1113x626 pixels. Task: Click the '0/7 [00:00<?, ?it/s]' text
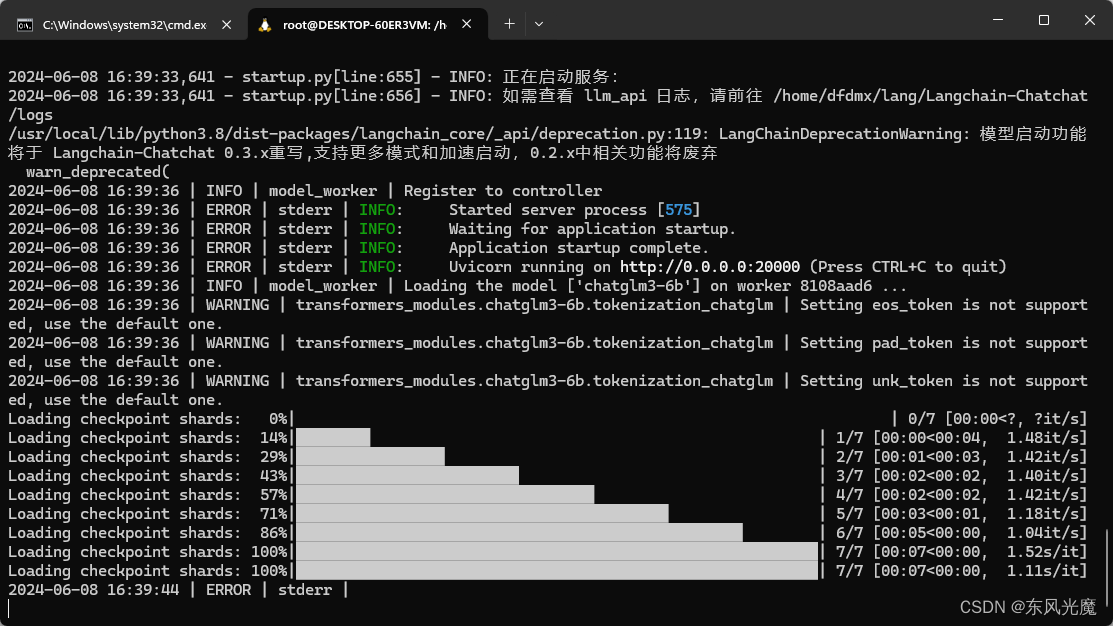coord(997,419)
